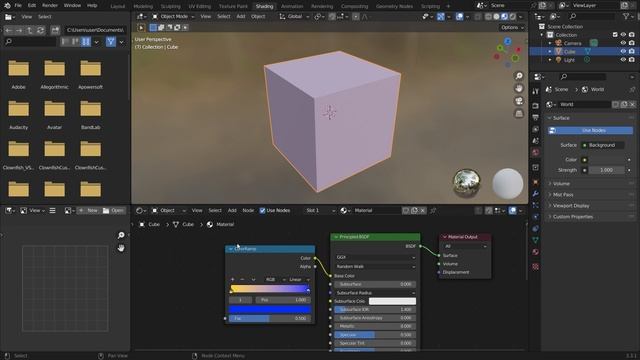Click the file browser forward arrow
This screenshot has height=360, width=640.
[x=19, y=30]
